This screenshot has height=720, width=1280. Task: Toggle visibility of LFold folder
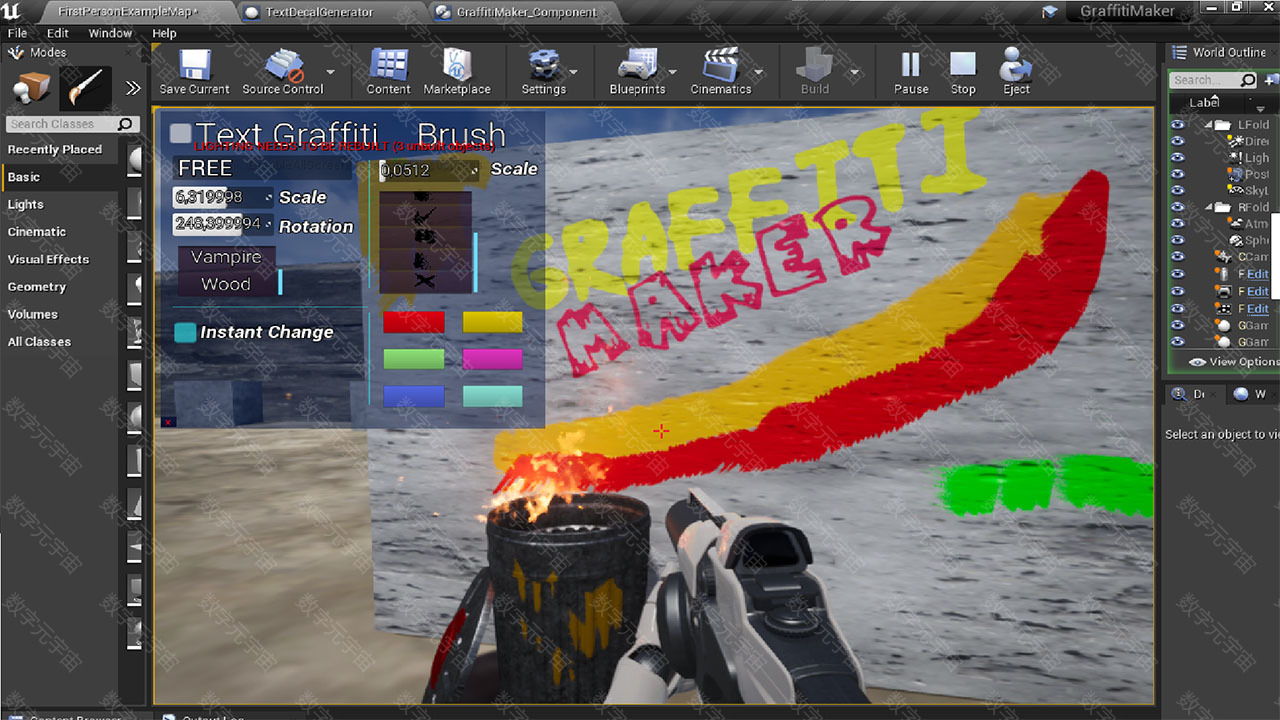click(1177, 125)
